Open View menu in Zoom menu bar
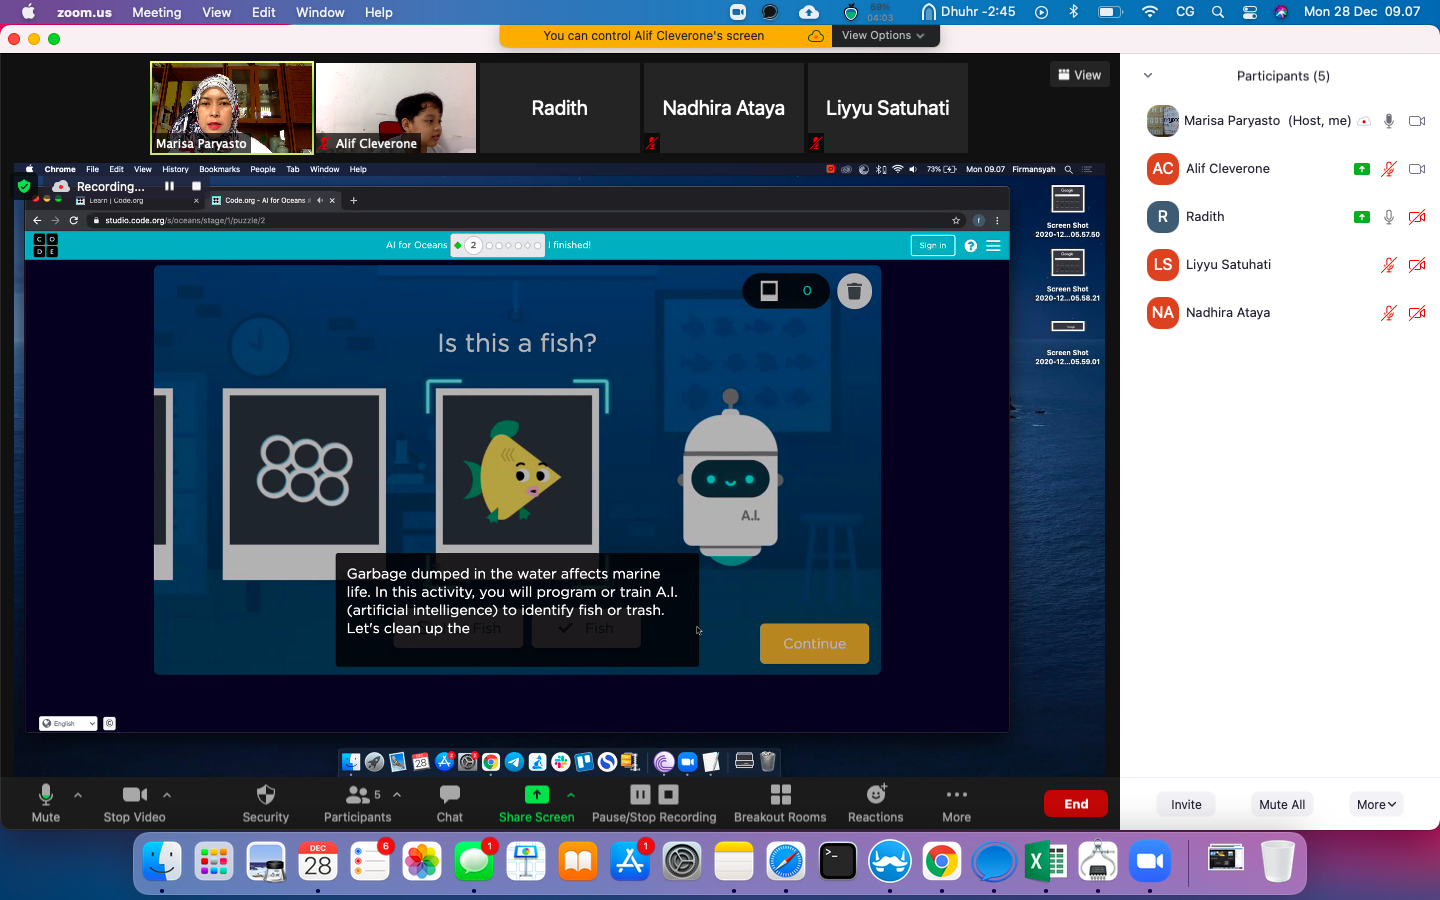The width and height of the screenshot is (1440, 900). 216,12
